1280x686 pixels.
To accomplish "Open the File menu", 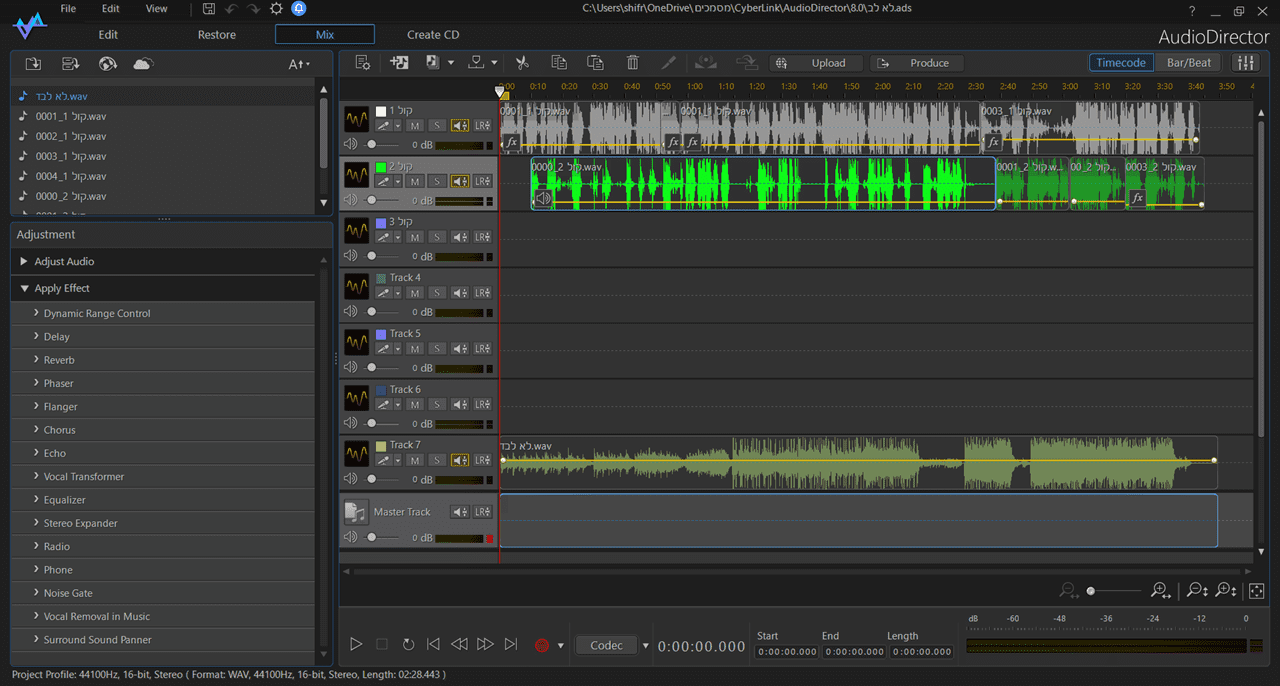I will coord(68,9).
